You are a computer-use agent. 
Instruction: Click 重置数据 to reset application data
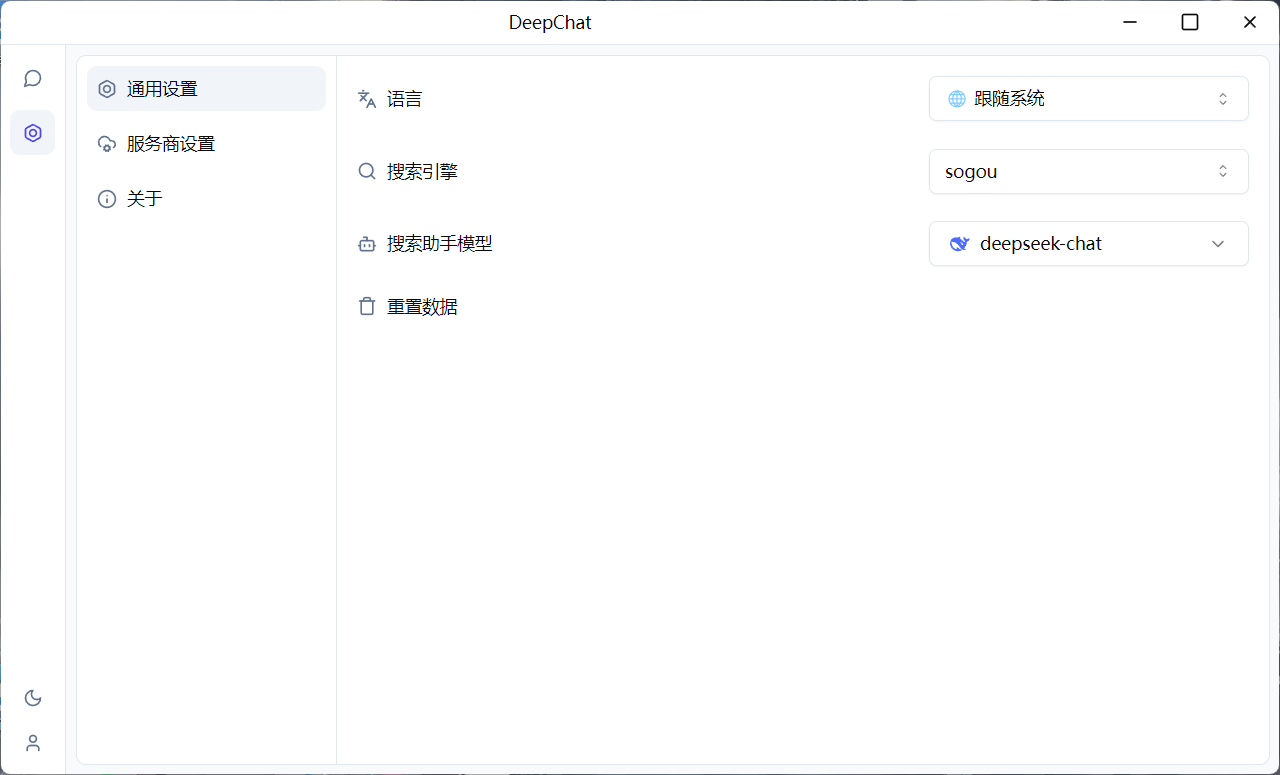tap(422, 306)
